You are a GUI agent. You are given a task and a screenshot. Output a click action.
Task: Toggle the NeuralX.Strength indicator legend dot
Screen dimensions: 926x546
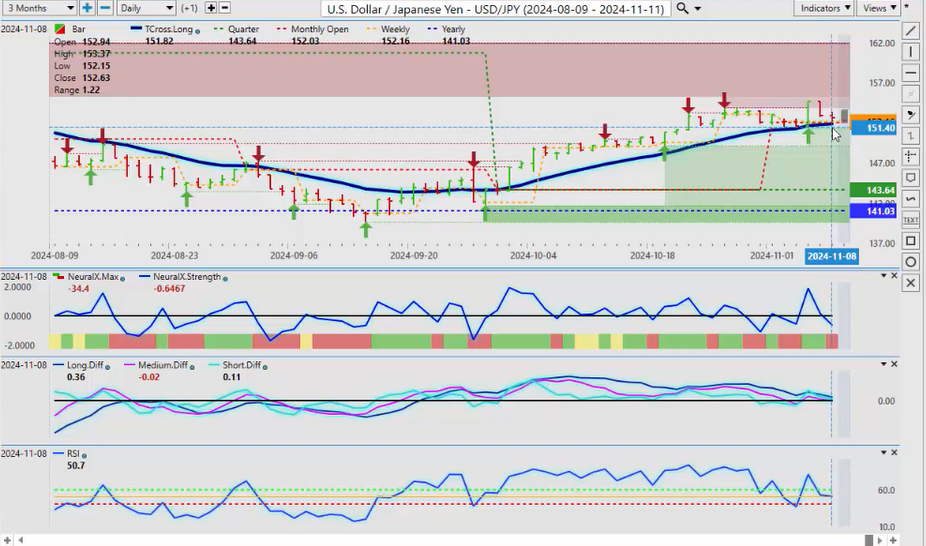coord(226,279)
